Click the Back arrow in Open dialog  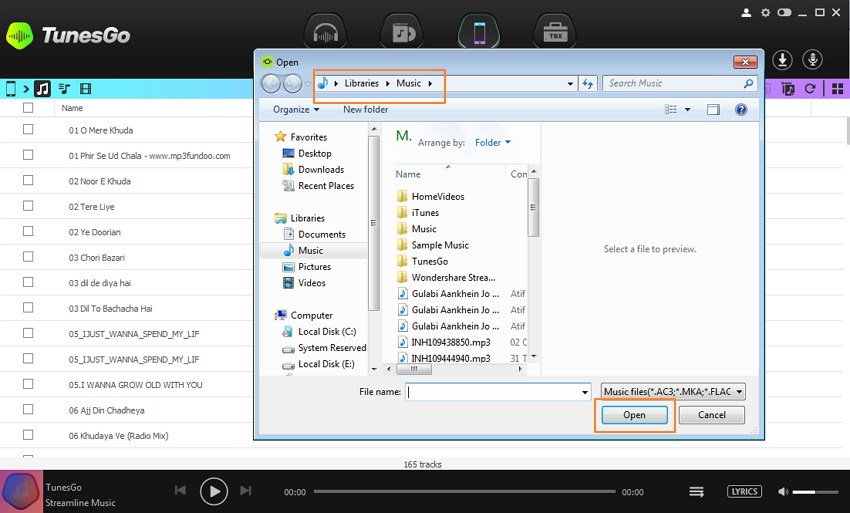pos(271,84)
